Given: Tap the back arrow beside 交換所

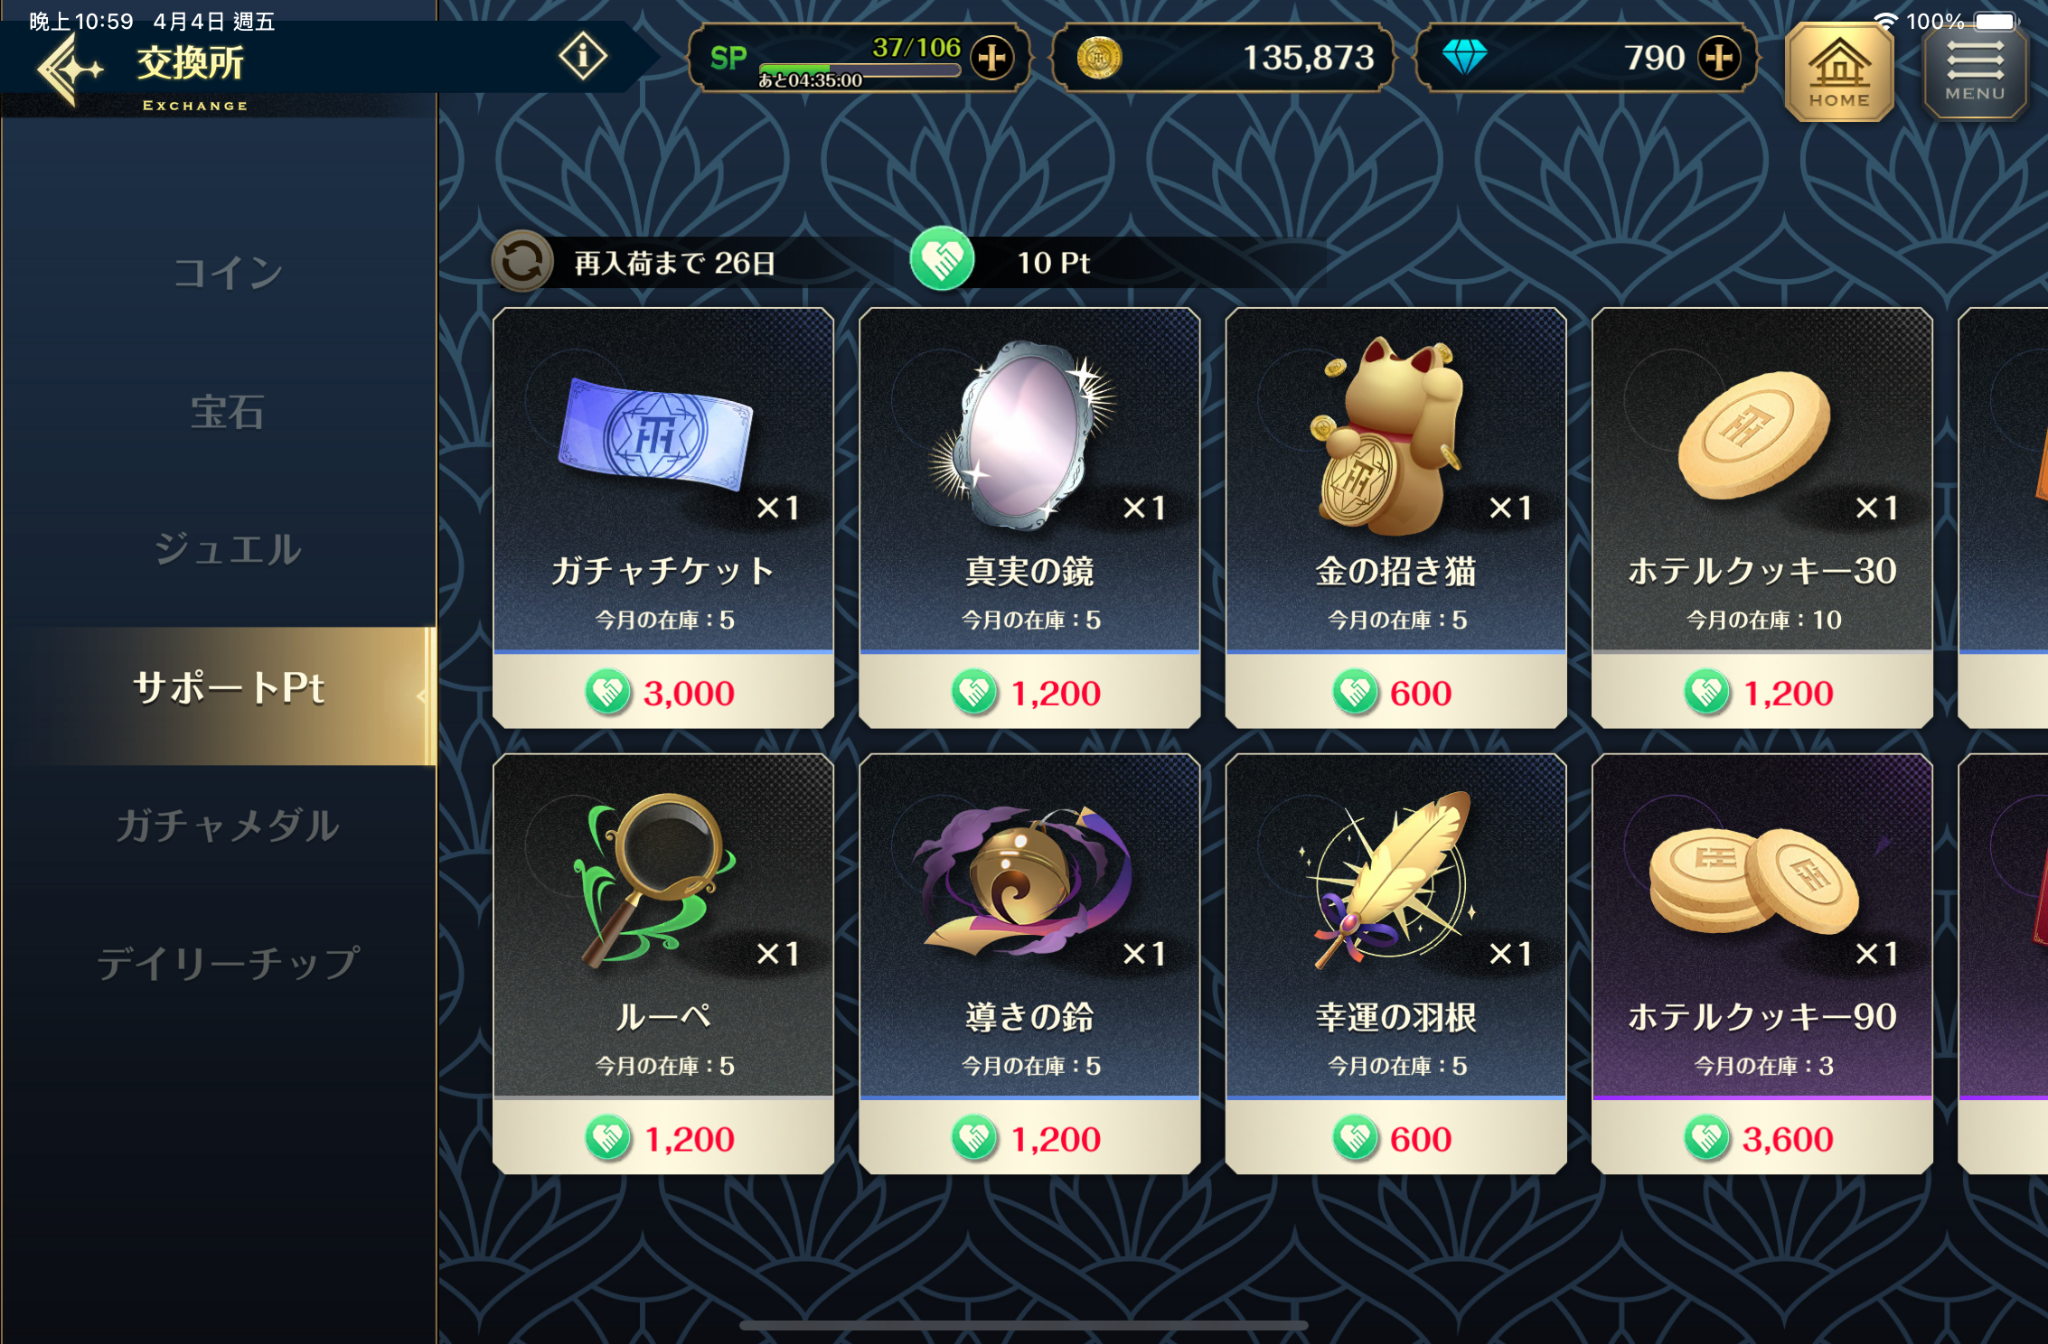Looking at the screenshot, I should (x=68, y=69).
